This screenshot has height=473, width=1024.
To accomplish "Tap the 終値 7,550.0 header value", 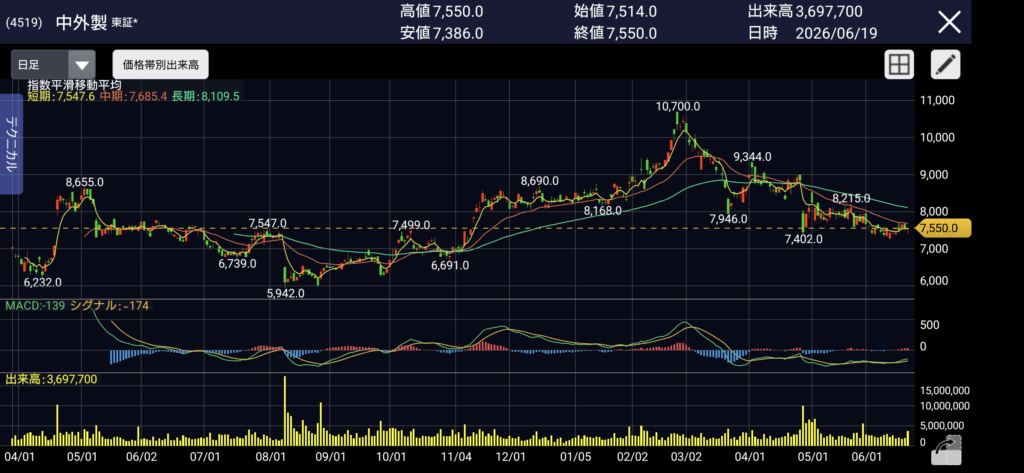I will 615,33.
